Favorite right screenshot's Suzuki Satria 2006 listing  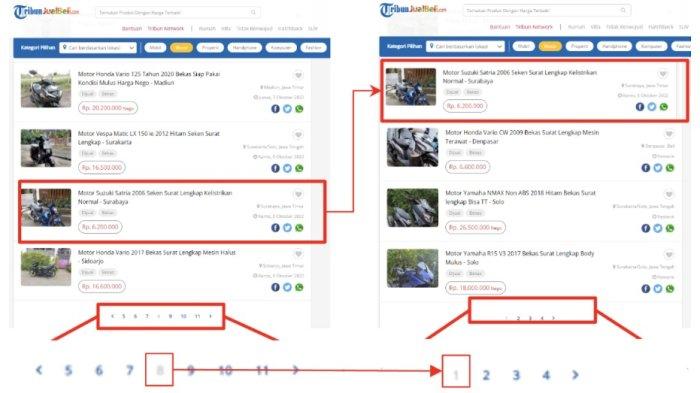click(x=662, y=73)
